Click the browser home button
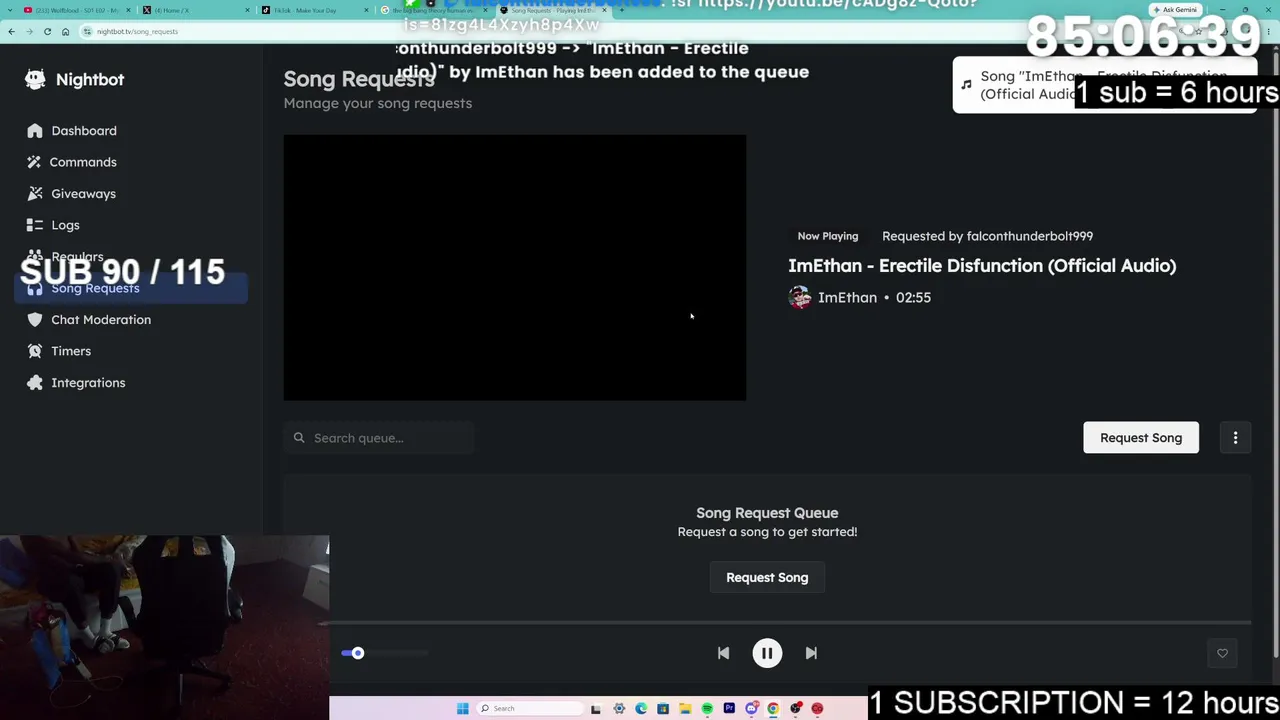The image size is (1280, 720). pyautogui.click(x=65, y=32)
